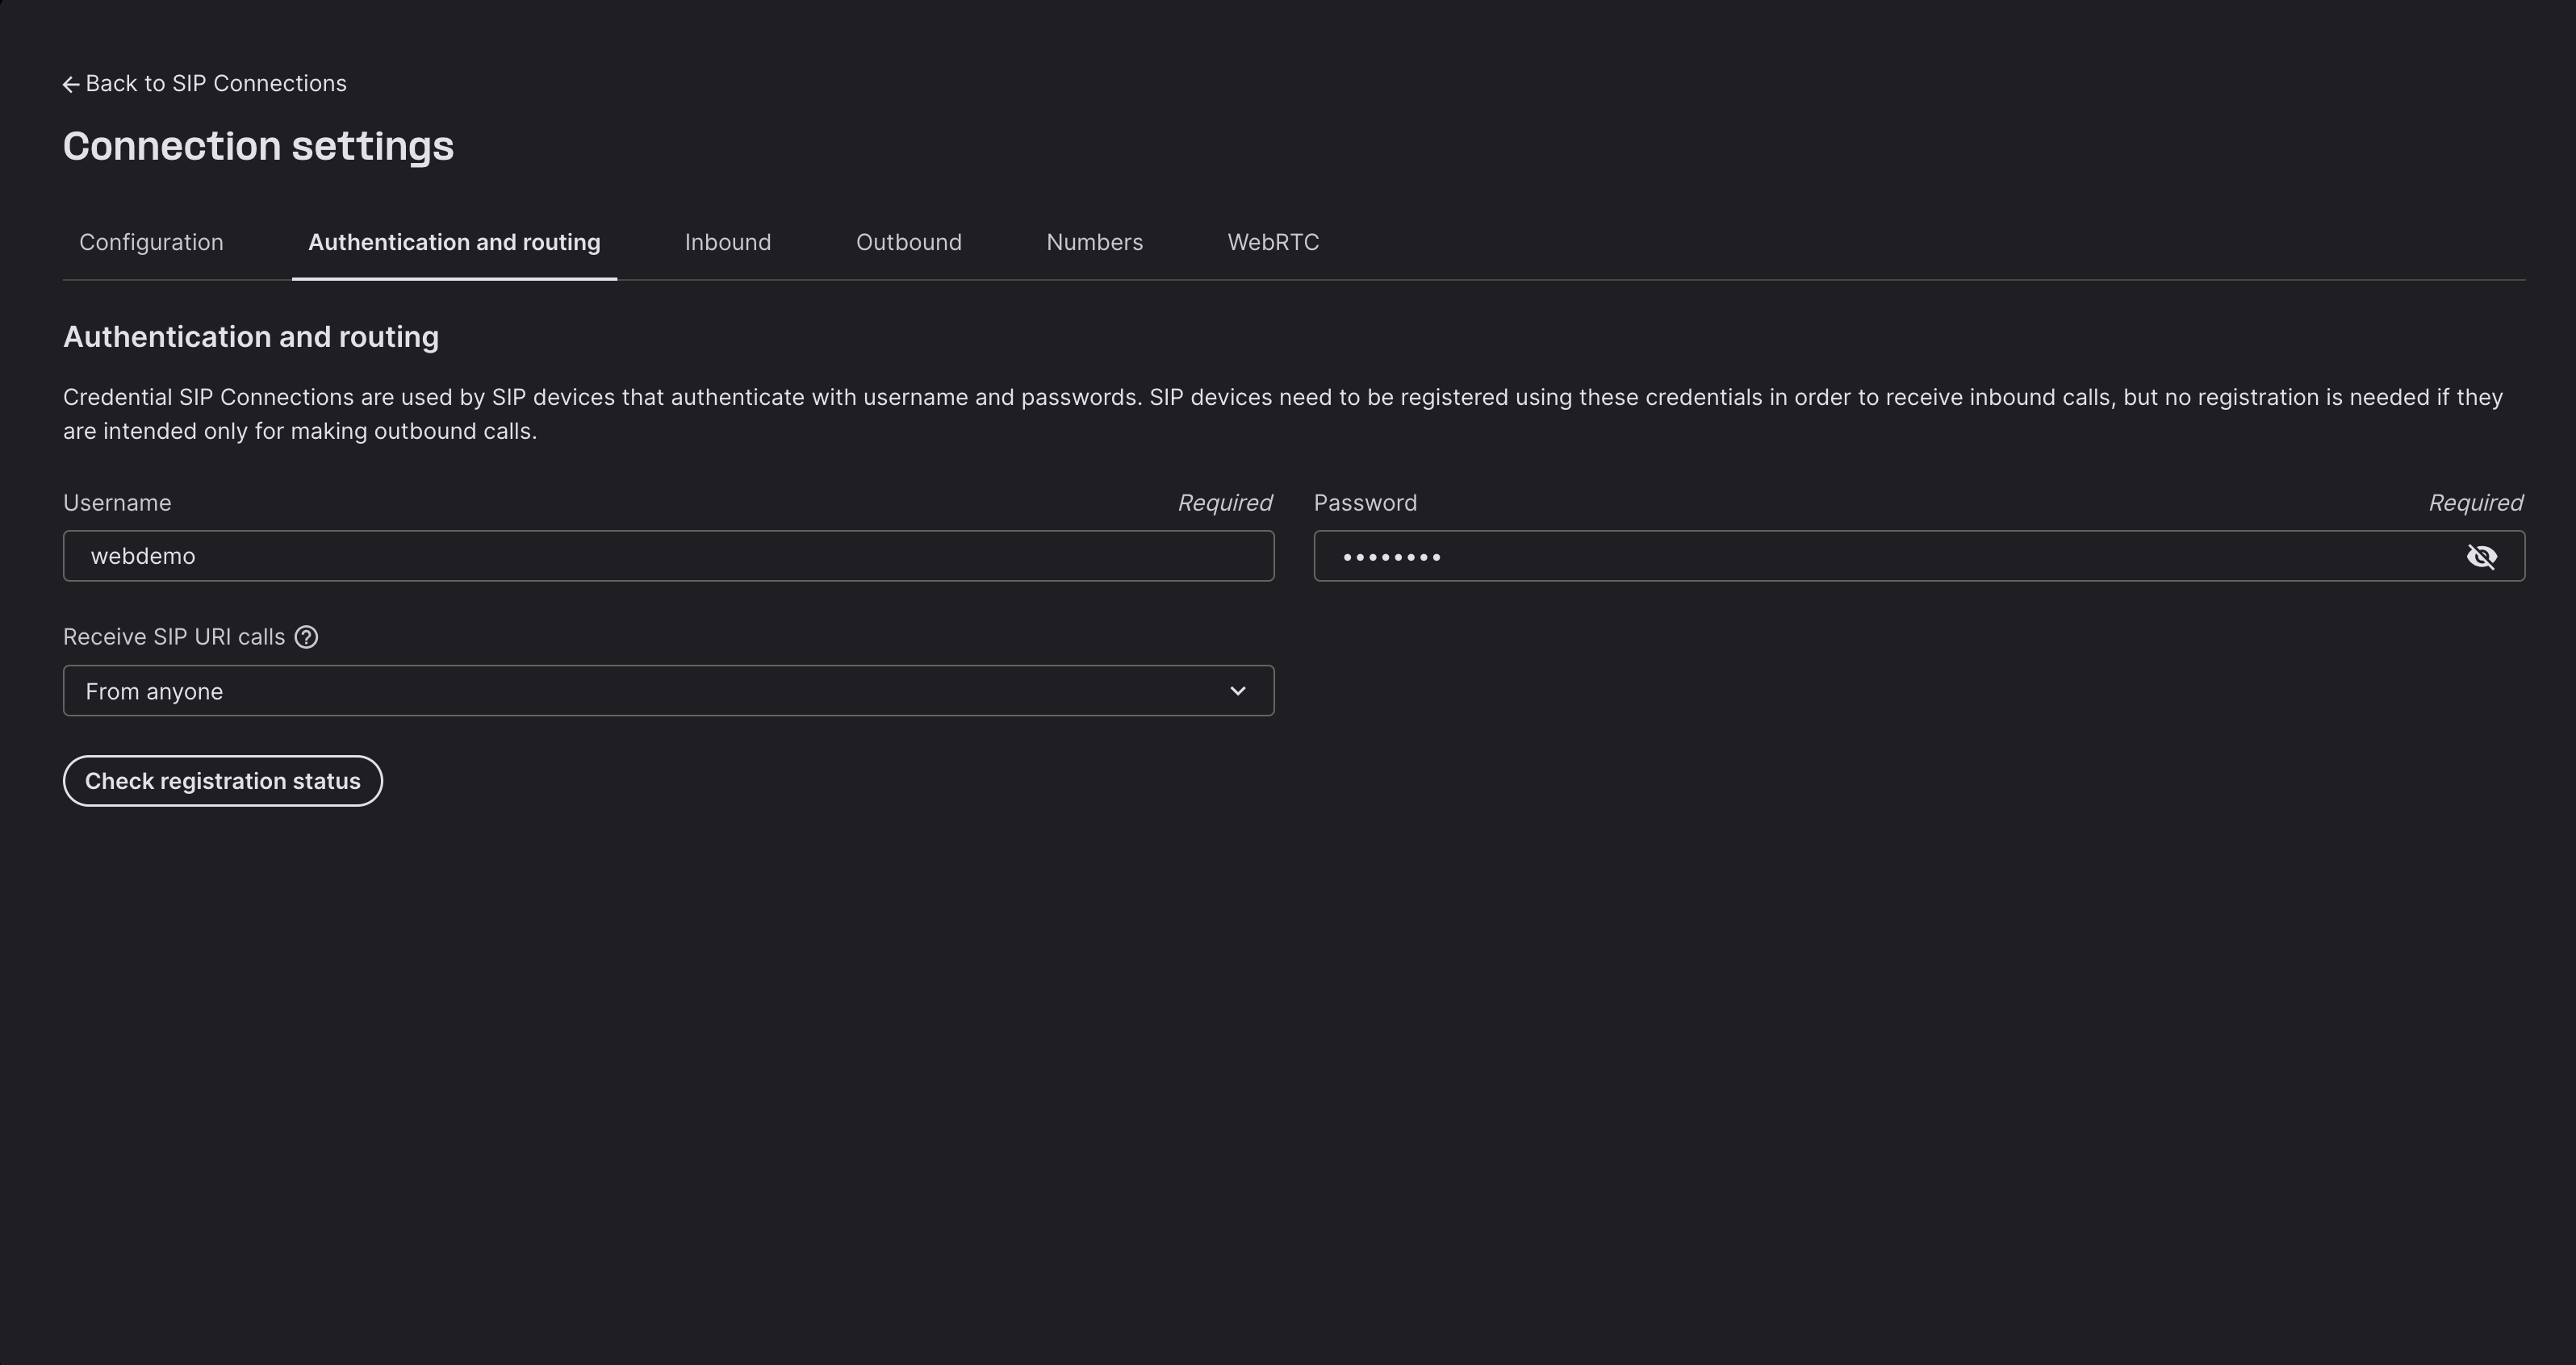
Task: Click the Receive SIP URI calls label
Action: click(174, 638)
